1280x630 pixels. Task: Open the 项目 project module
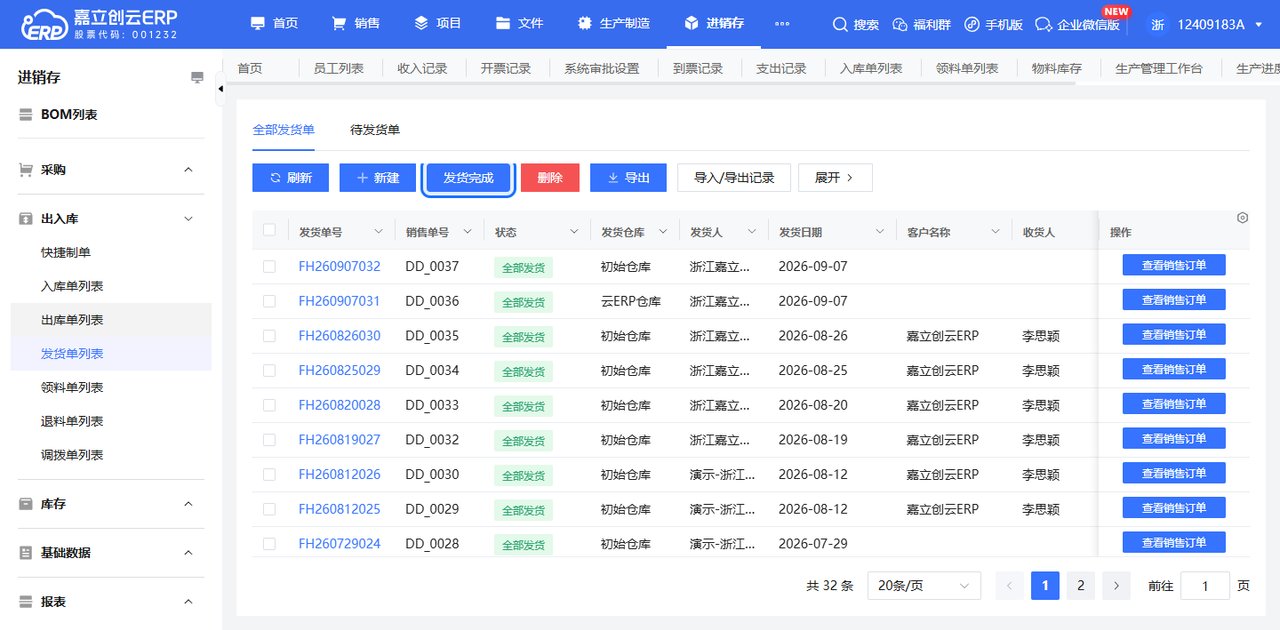[x=438, y=23]
